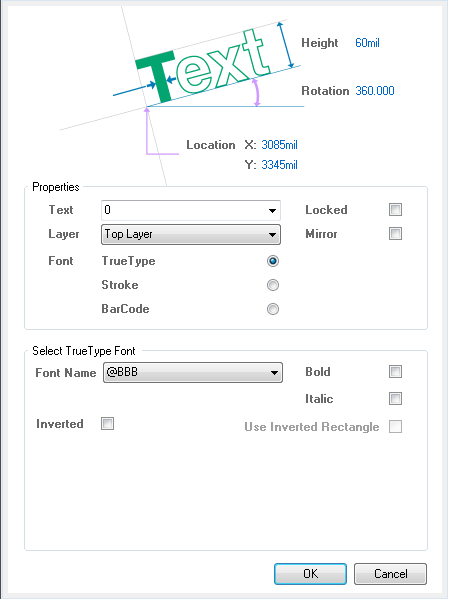This screenshot has height=599, width=450.
Task: Enable the Inverted checkbox
Action: (107, 423)
